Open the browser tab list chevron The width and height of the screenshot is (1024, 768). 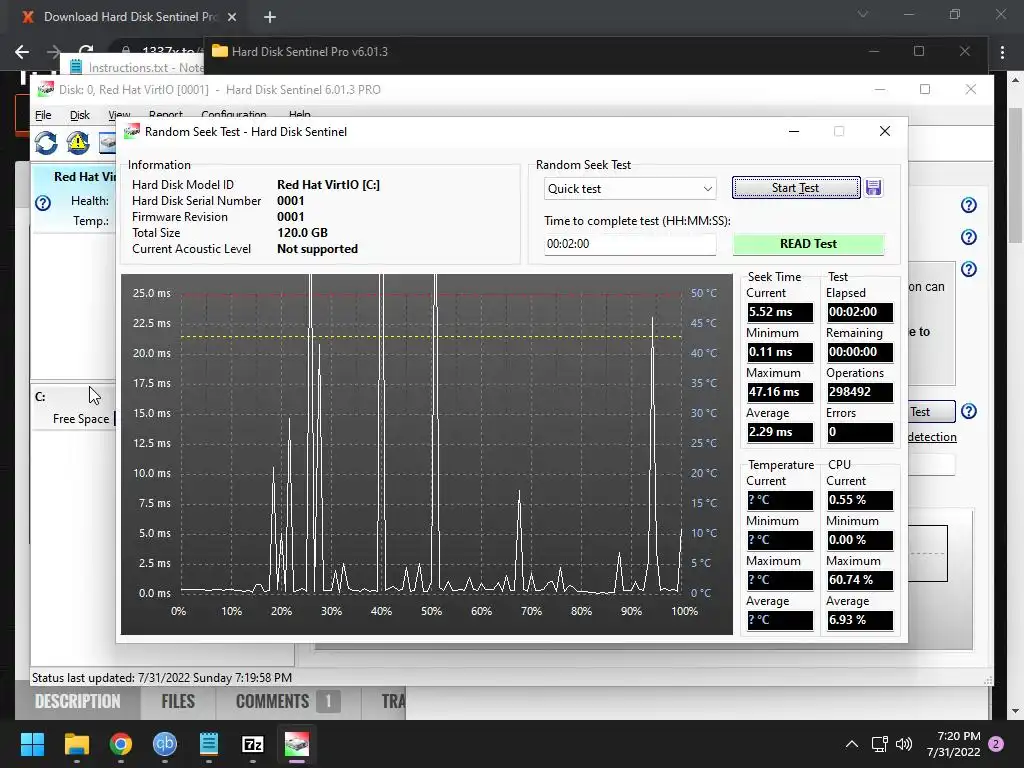point(863,14)
